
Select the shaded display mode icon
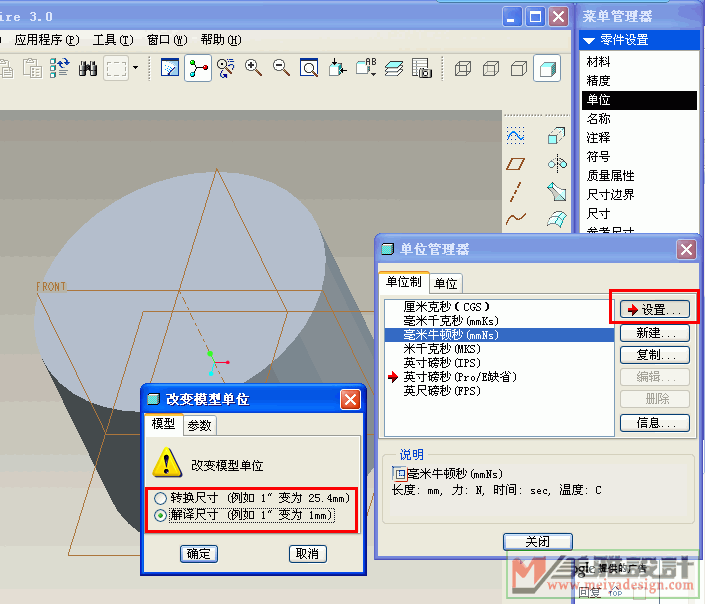(x=547, y=68)
